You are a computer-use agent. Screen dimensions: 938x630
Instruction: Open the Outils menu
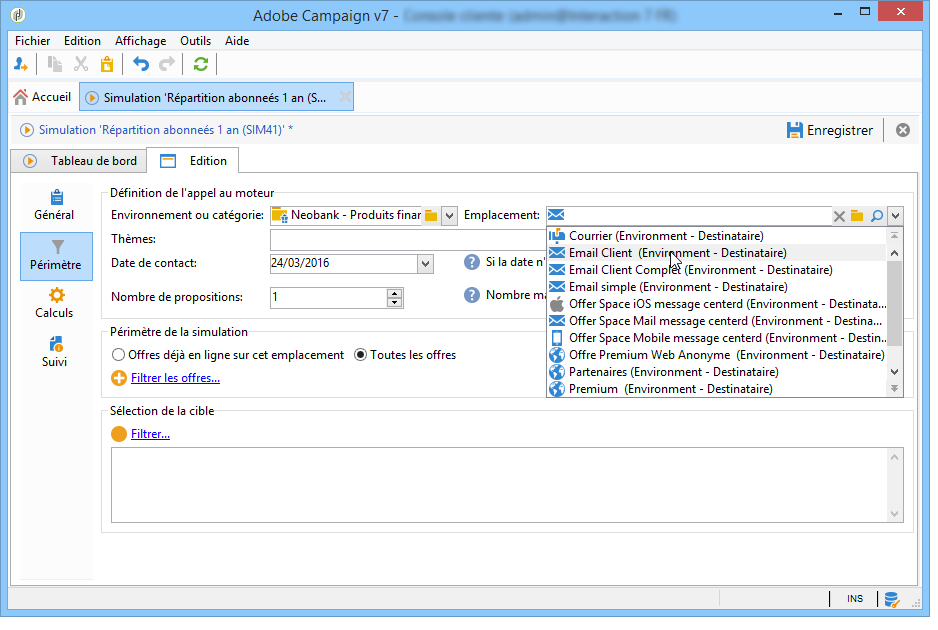[x=195, y=41]
